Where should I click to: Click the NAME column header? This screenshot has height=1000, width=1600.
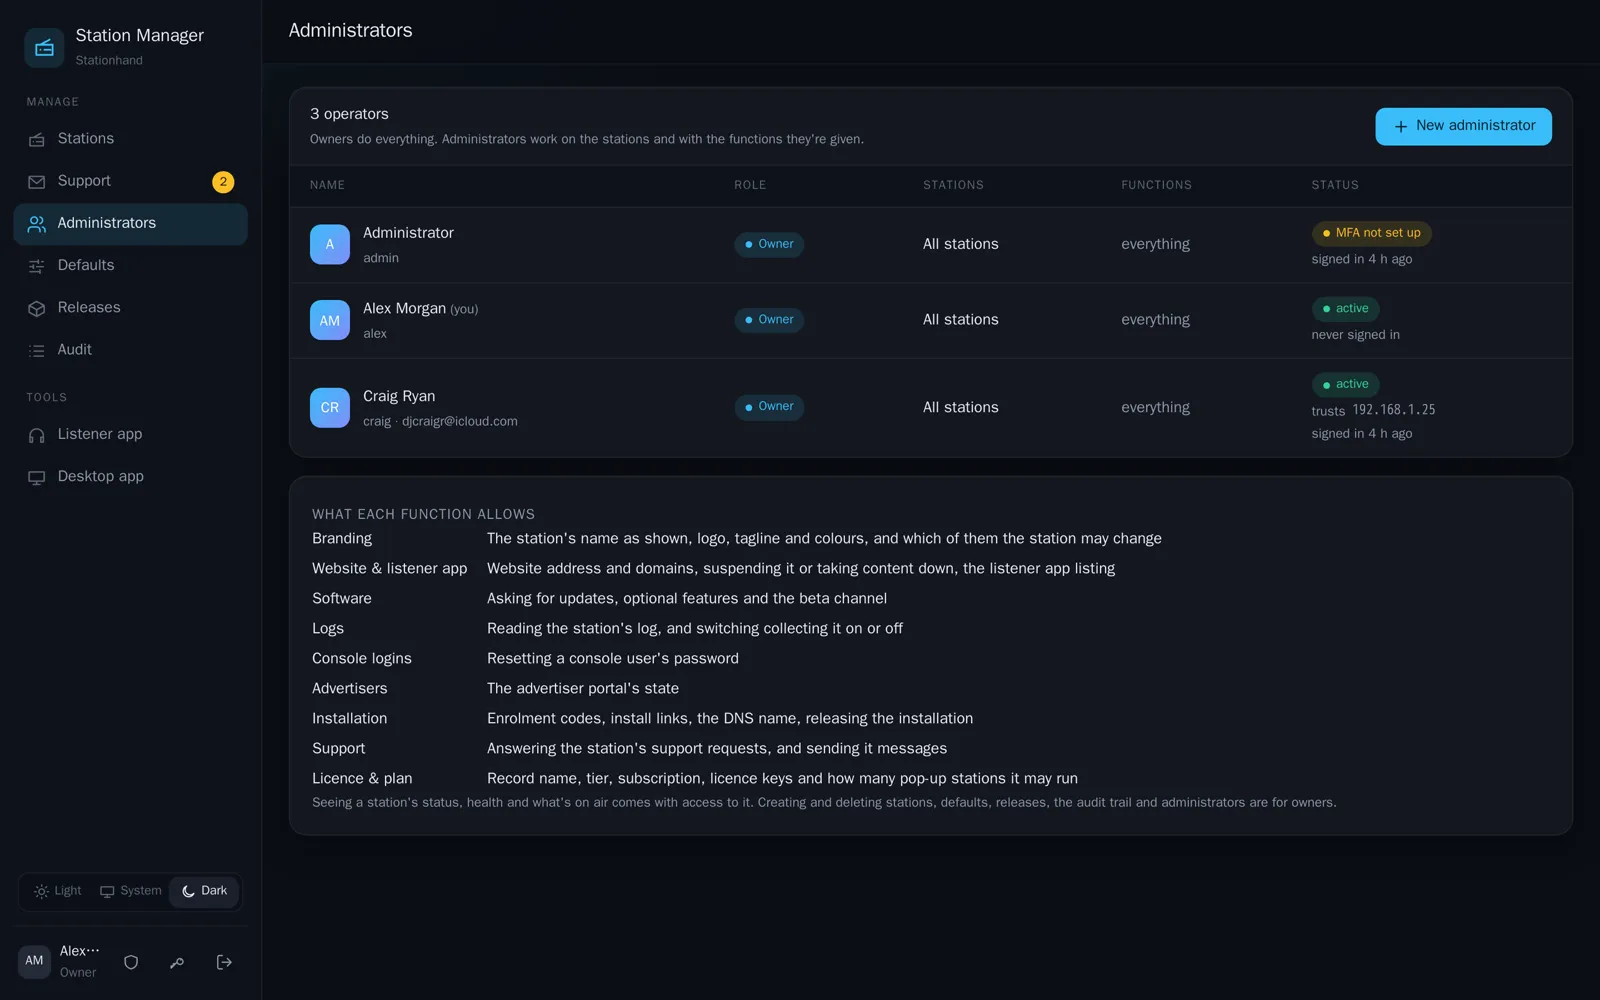coord(327,186)
